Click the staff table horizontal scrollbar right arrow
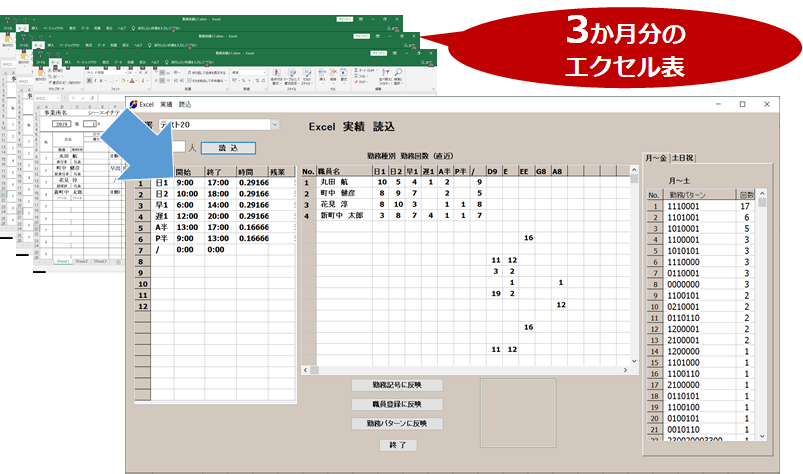The image size is (803, 474). (625, 370)
